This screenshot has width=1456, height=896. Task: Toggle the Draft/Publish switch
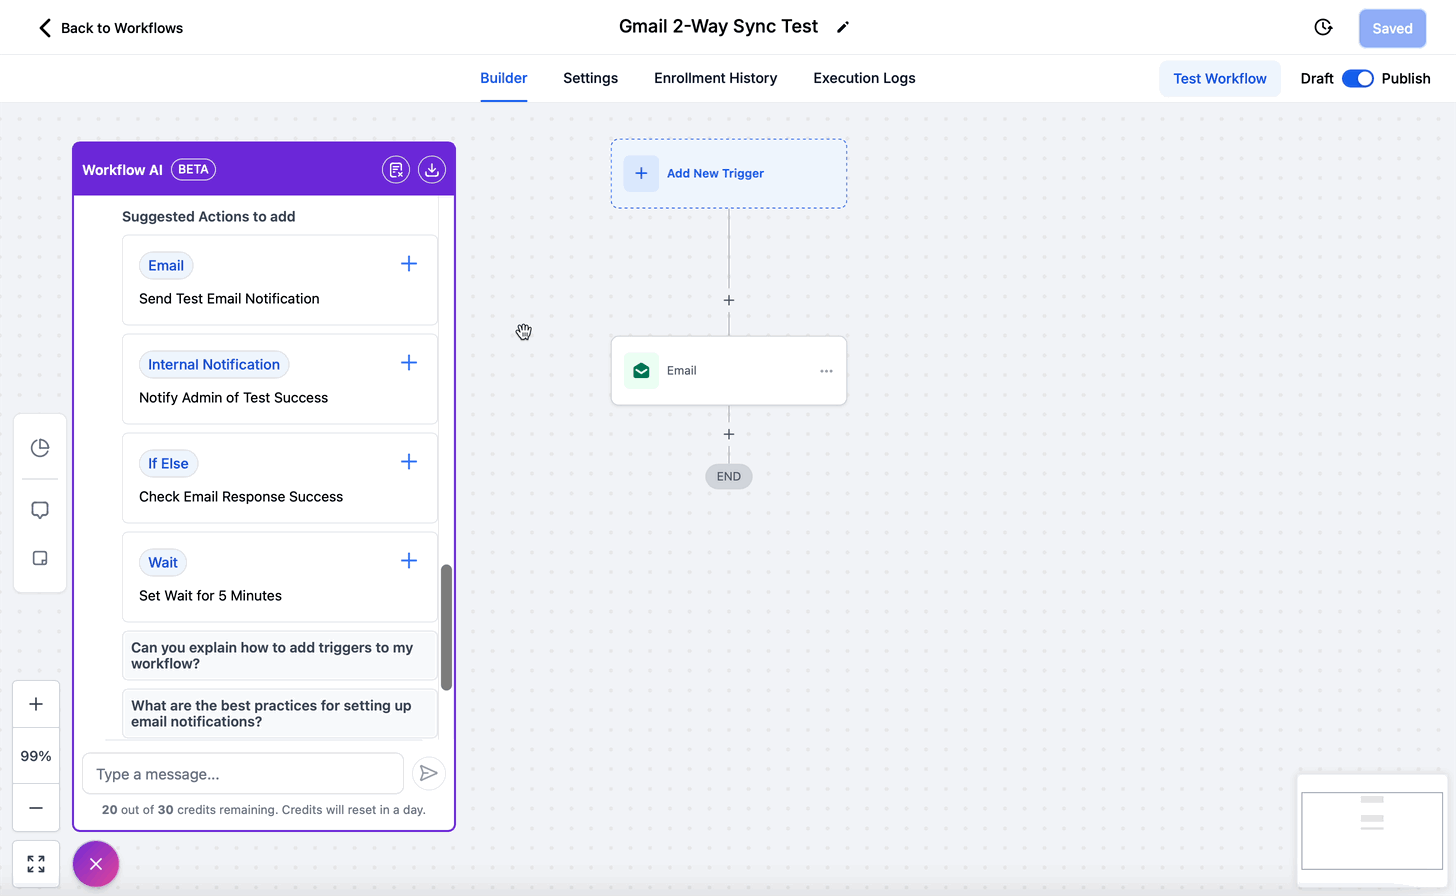coord(1357,78)
